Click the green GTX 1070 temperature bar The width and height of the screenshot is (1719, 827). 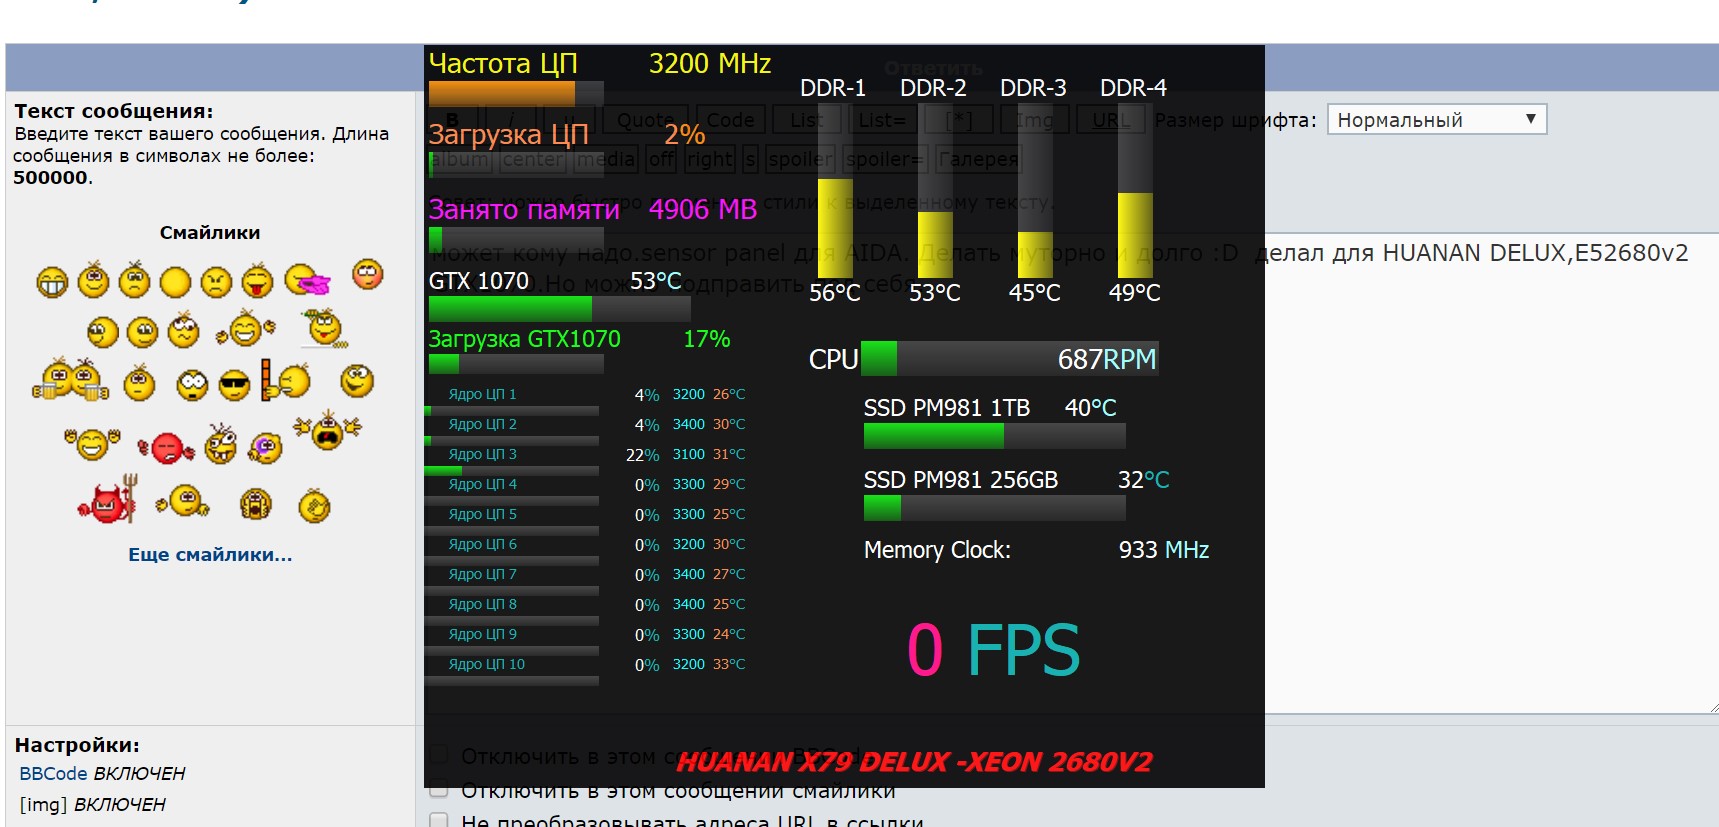coord(559,308)
